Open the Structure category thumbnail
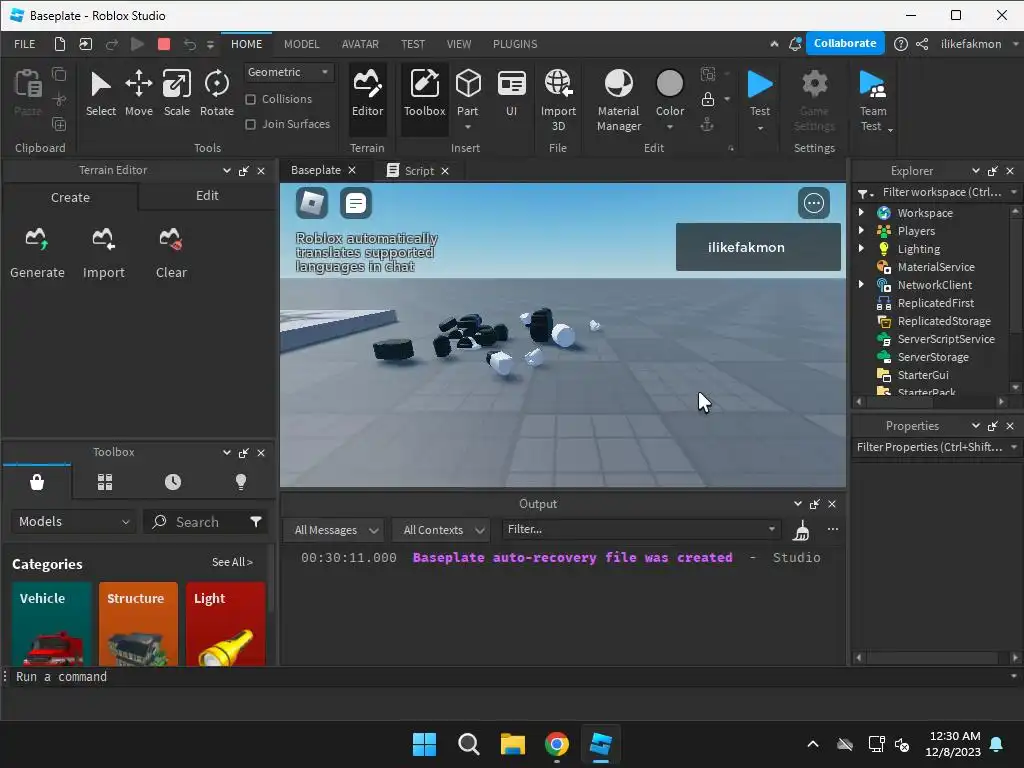The image size is (1024, 768). 138,624
